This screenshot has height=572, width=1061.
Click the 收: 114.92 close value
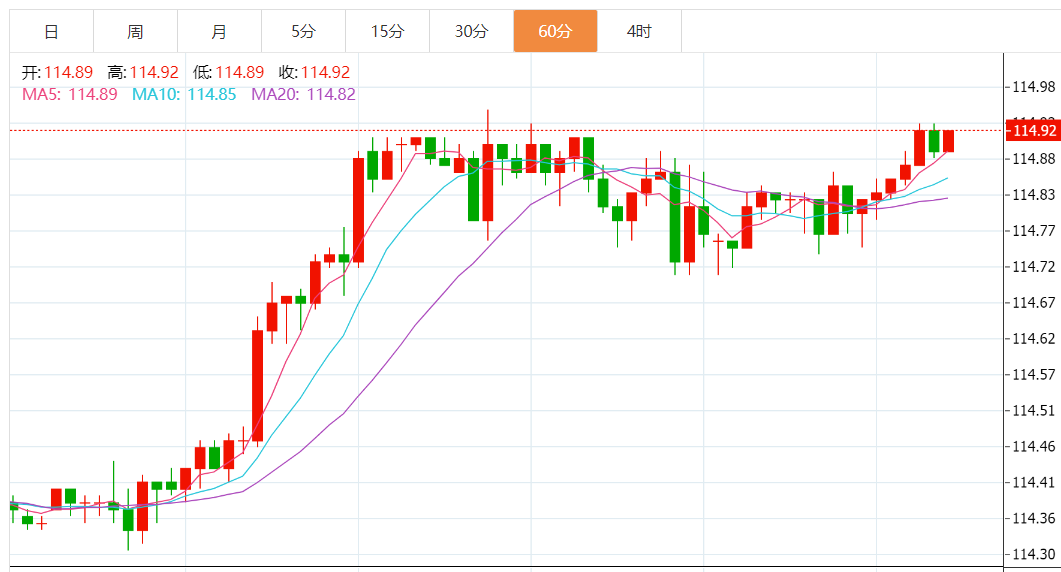[314, 72]
